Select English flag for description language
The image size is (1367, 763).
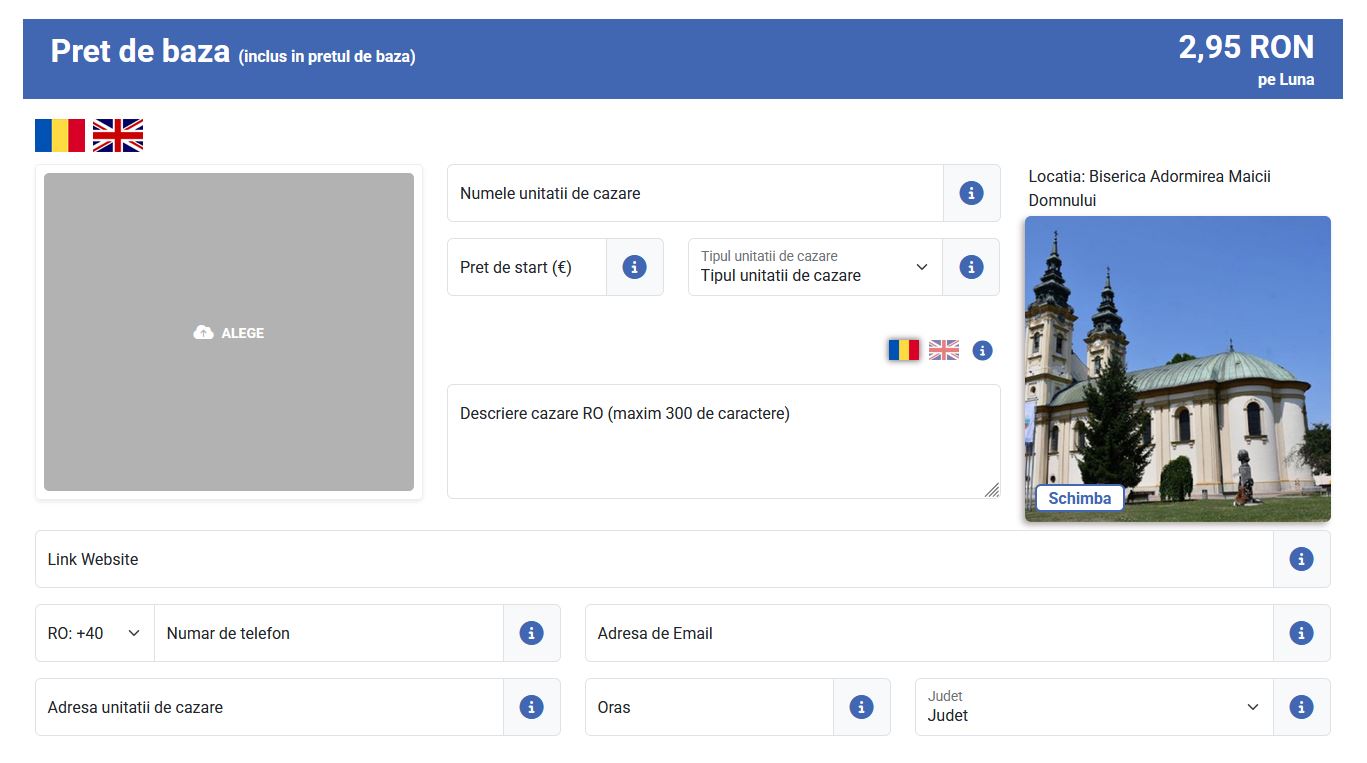[943, 350]
